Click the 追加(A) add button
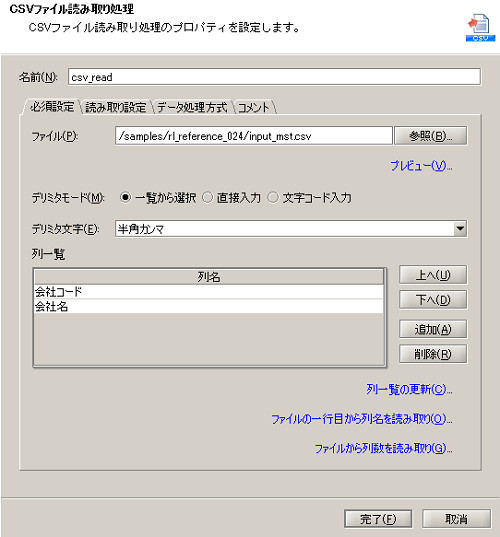The height and width of the screenshot is (537, 500). pos(433,329)
